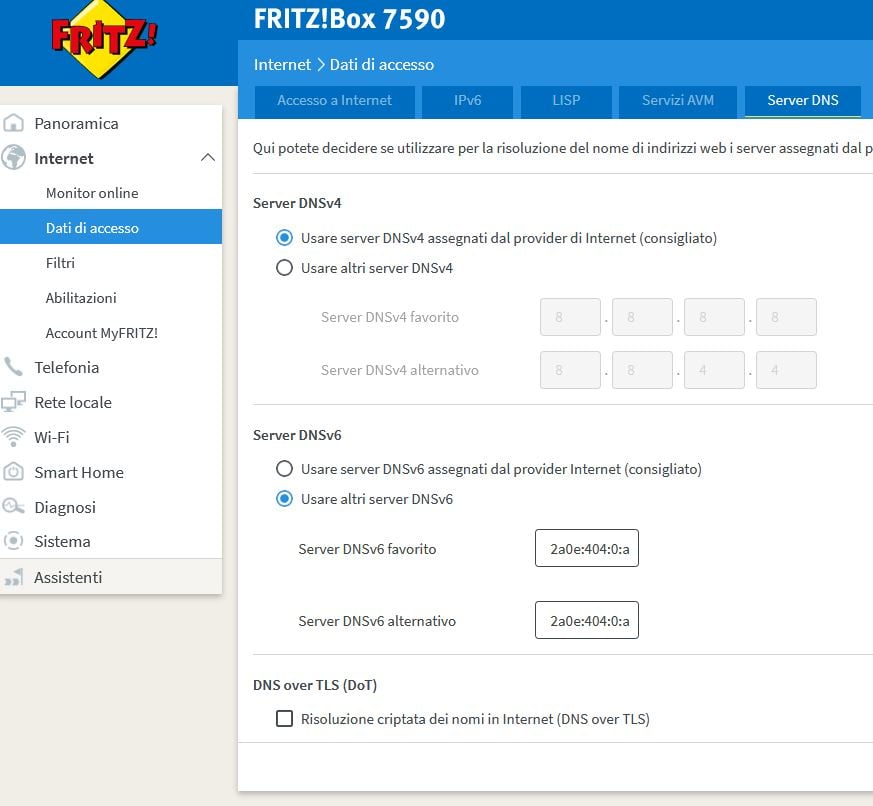
Task: Click second octet of DNSv4 alternativo
Action: [x=643, y=370]
